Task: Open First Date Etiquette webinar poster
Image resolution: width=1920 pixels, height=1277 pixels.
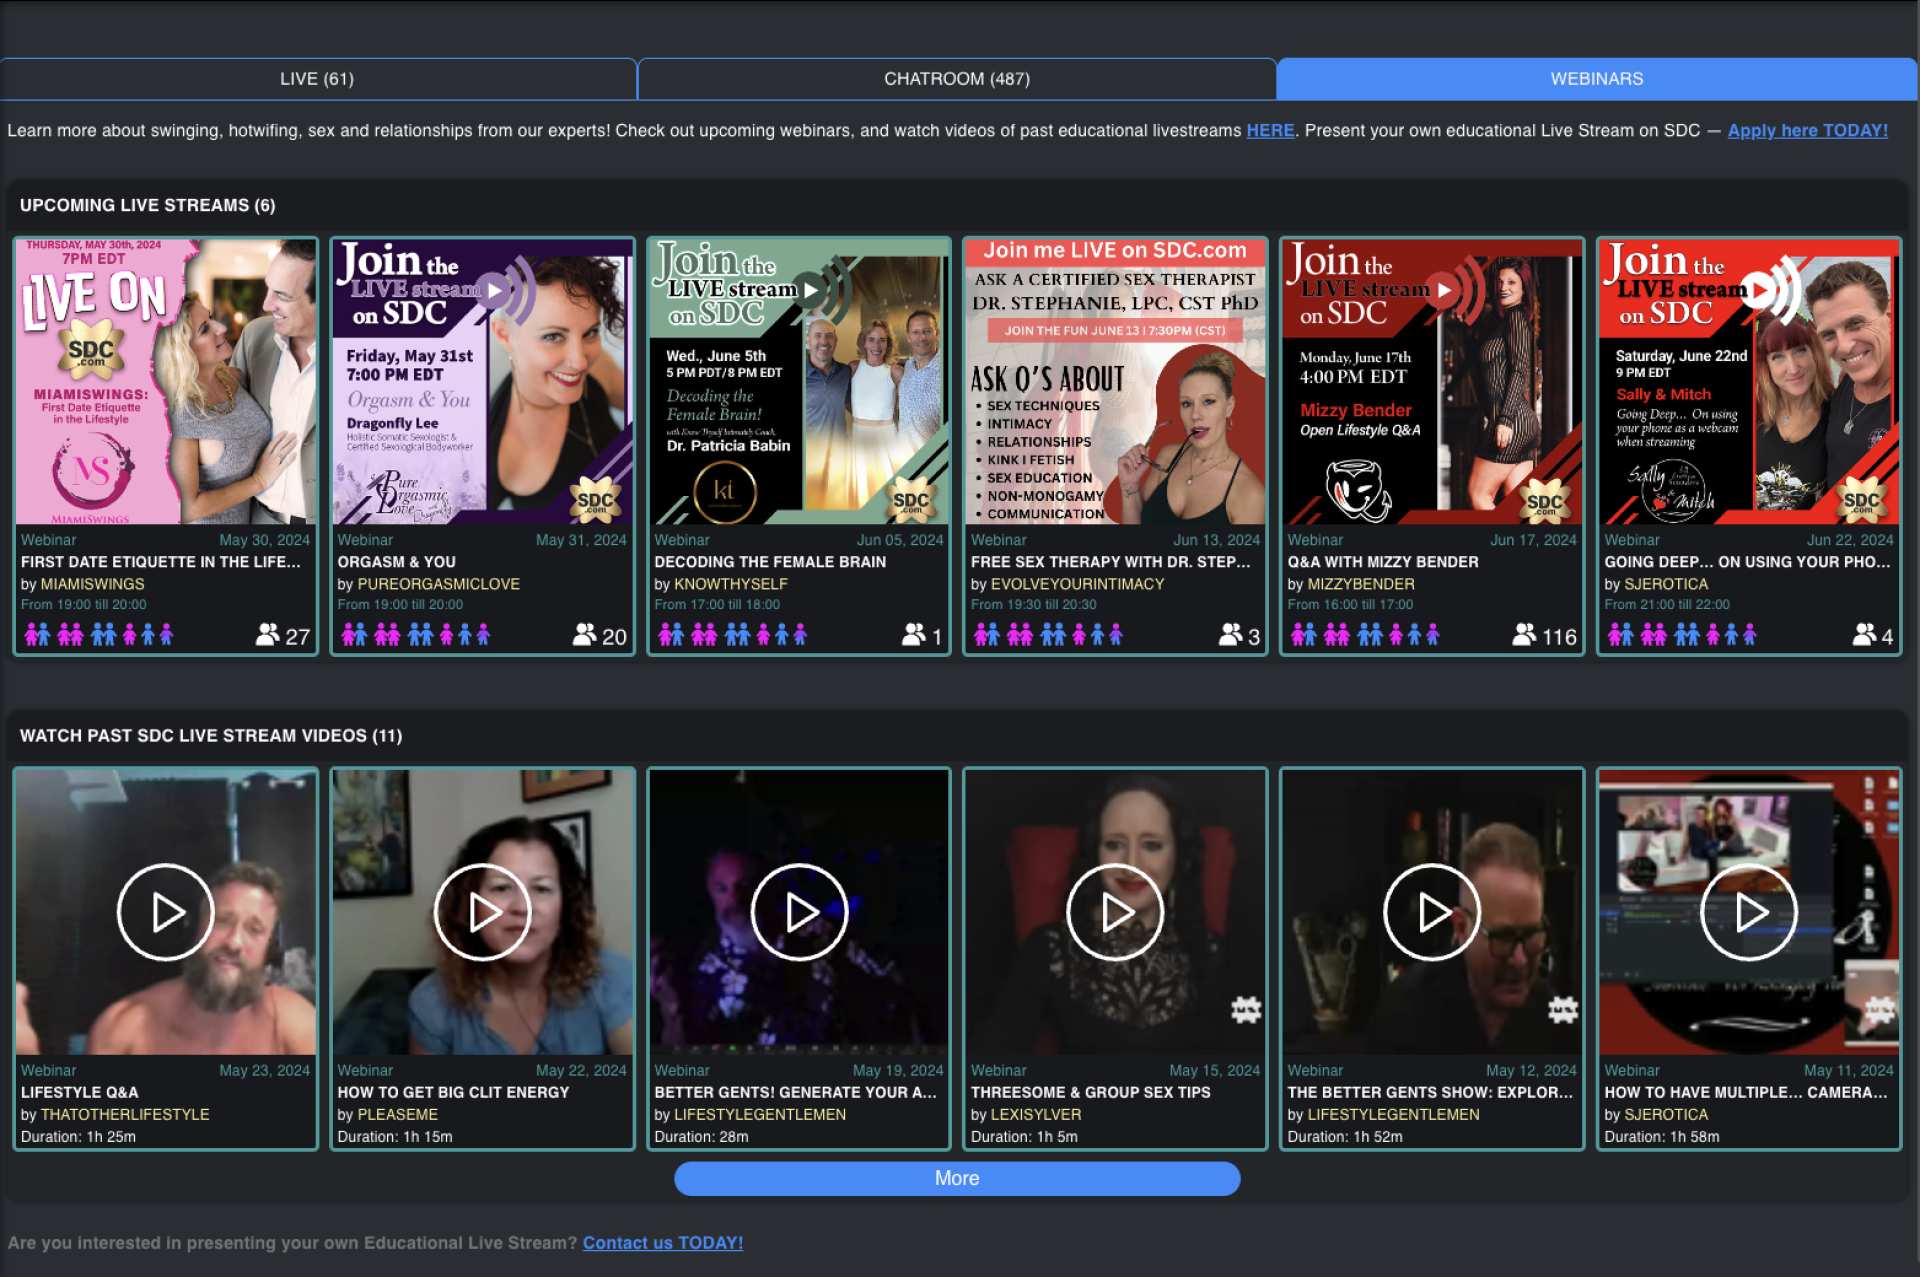Action: [165, 382]
